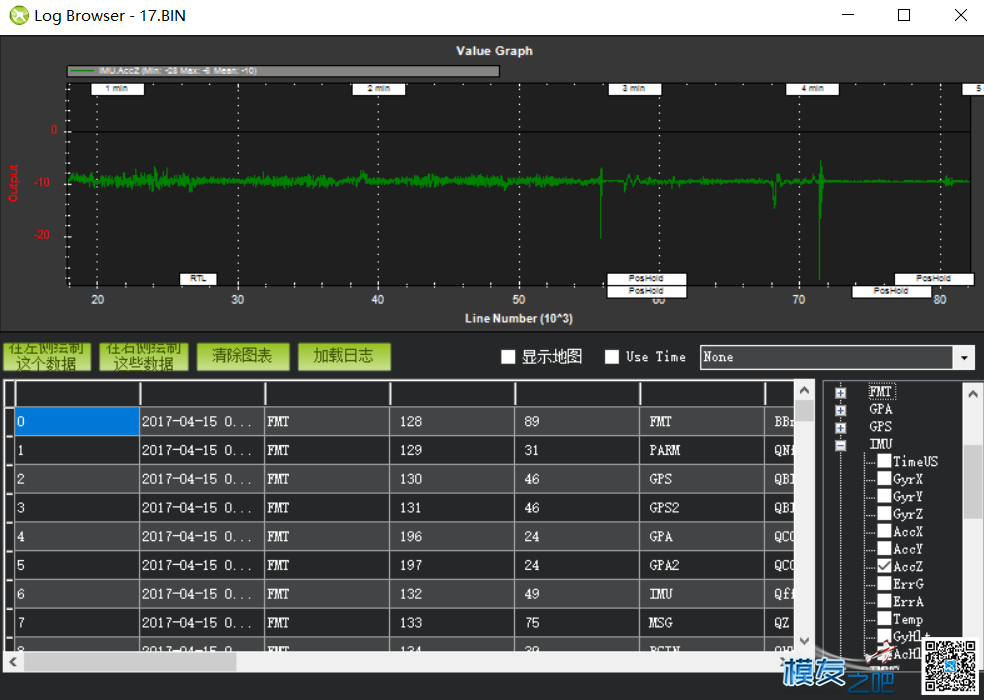Select the table cell containing 196
This screenshot has height=700, width=984.
[452, 537]
